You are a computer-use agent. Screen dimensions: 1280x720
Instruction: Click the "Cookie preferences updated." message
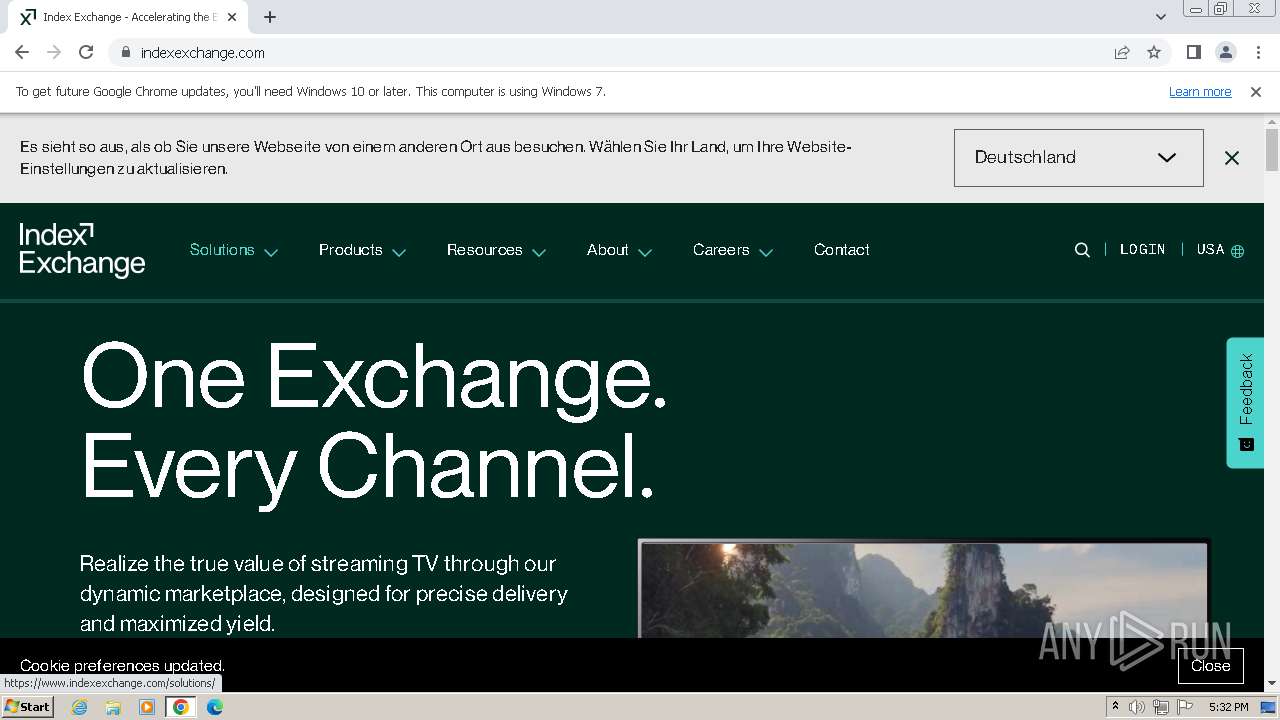coord(122,666)
